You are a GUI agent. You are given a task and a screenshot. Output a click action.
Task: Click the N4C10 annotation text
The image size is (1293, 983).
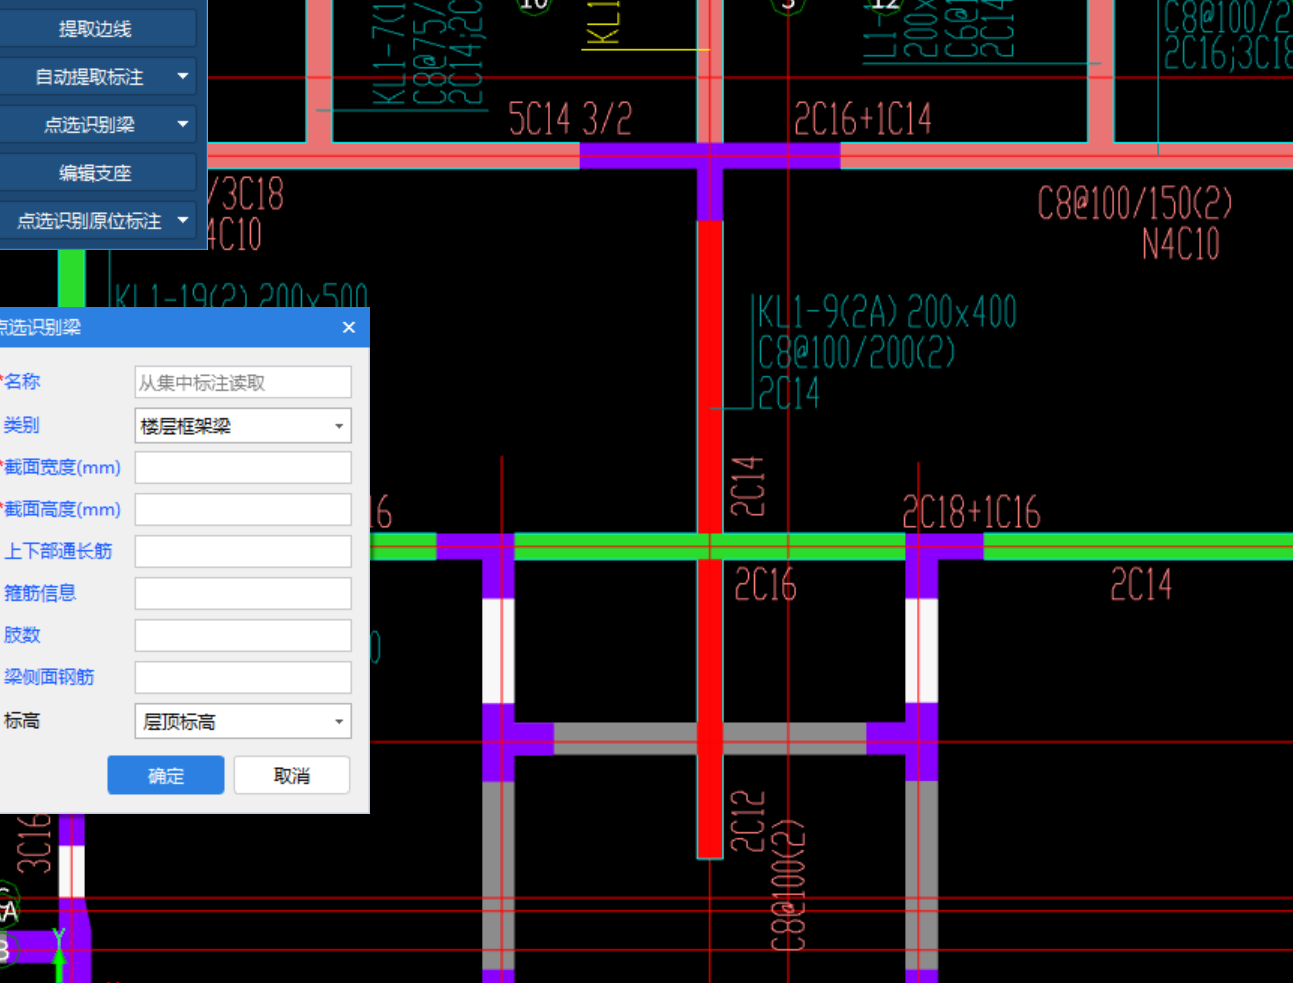[1181, 244]
